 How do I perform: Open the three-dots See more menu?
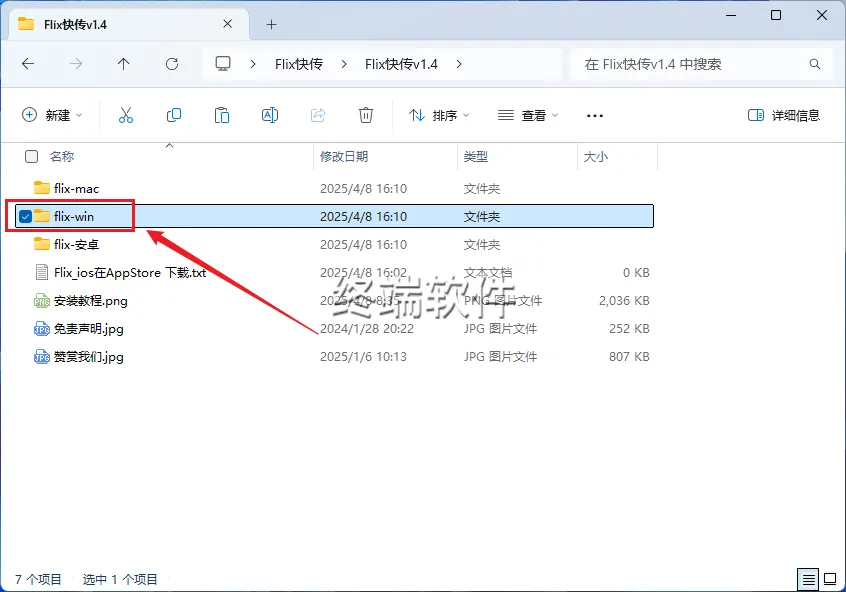(x=595, y=115)
